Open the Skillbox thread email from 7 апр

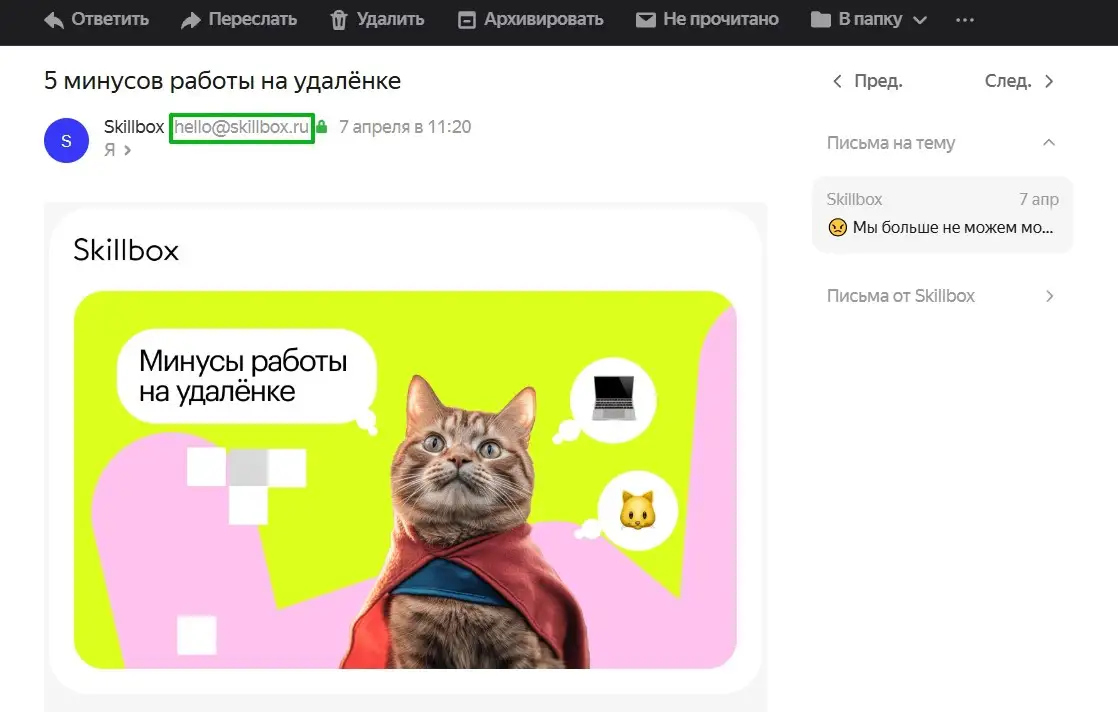(941, 214)
